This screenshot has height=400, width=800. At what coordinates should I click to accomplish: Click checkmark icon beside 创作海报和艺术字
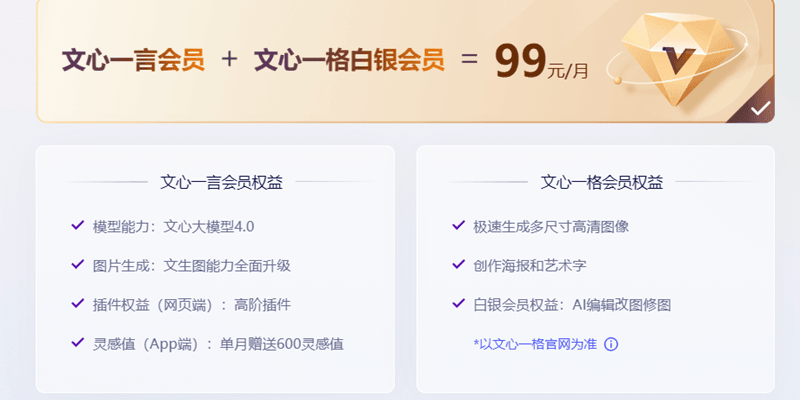pos(458,264)
